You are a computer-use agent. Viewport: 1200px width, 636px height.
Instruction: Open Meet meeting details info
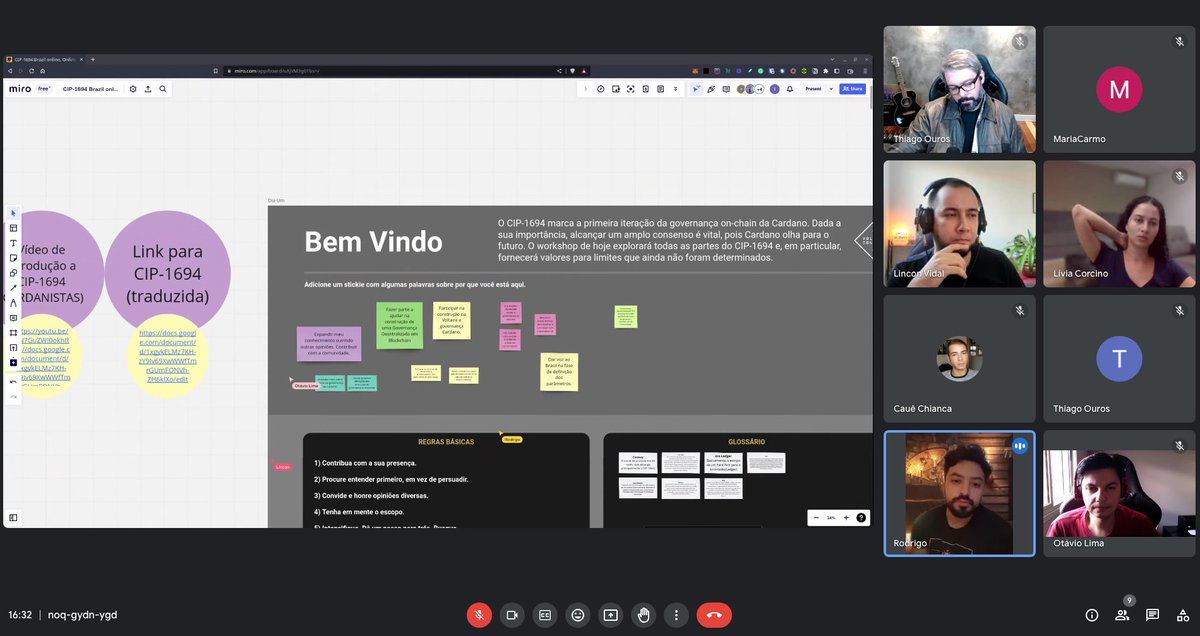pos(1092,615)
